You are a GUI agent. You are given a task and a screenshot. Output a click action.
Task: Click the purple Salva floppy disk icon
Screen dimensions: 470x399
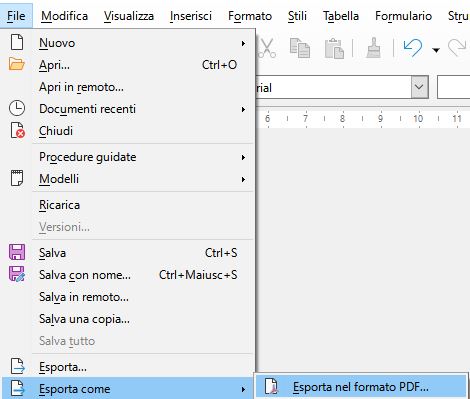[x=17, y=252]
